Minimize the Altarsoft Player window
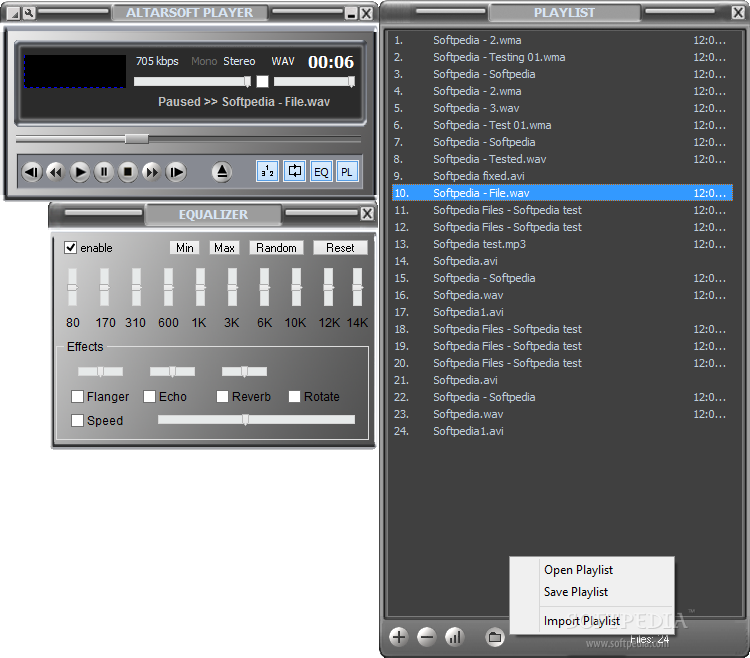Screen dimensions: 750x658 click(352, 14)
